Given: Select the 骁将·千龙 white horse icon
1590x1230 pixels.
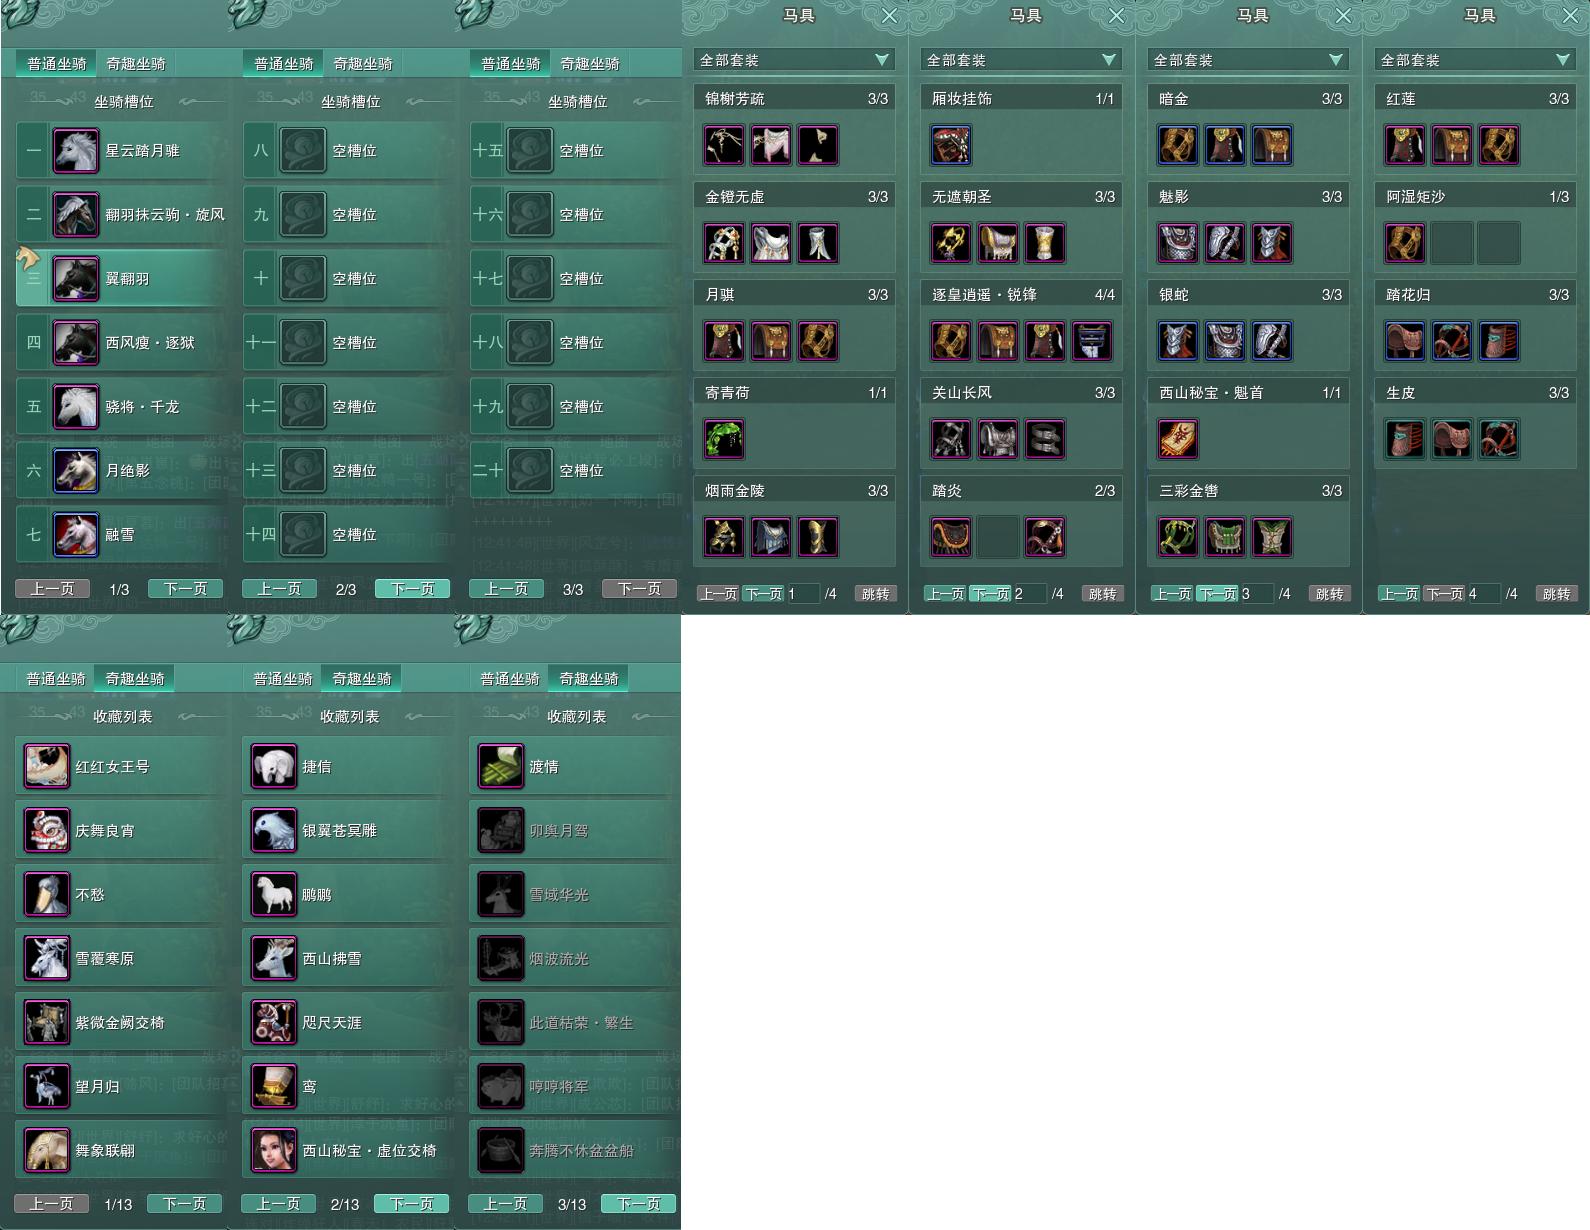Looking at the screenshot, I should click(x=76, y=407).
